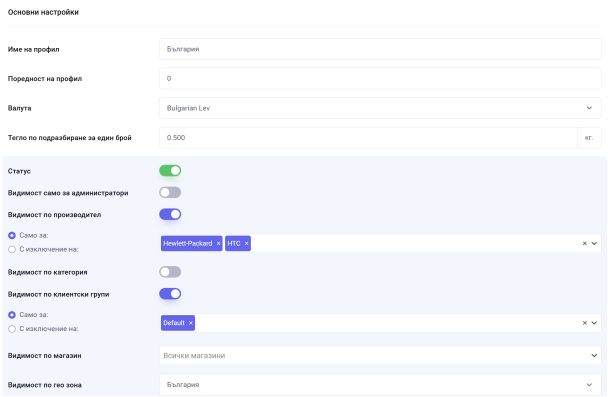
Task: Select С изключение на under производител
Action: (12, 249)
